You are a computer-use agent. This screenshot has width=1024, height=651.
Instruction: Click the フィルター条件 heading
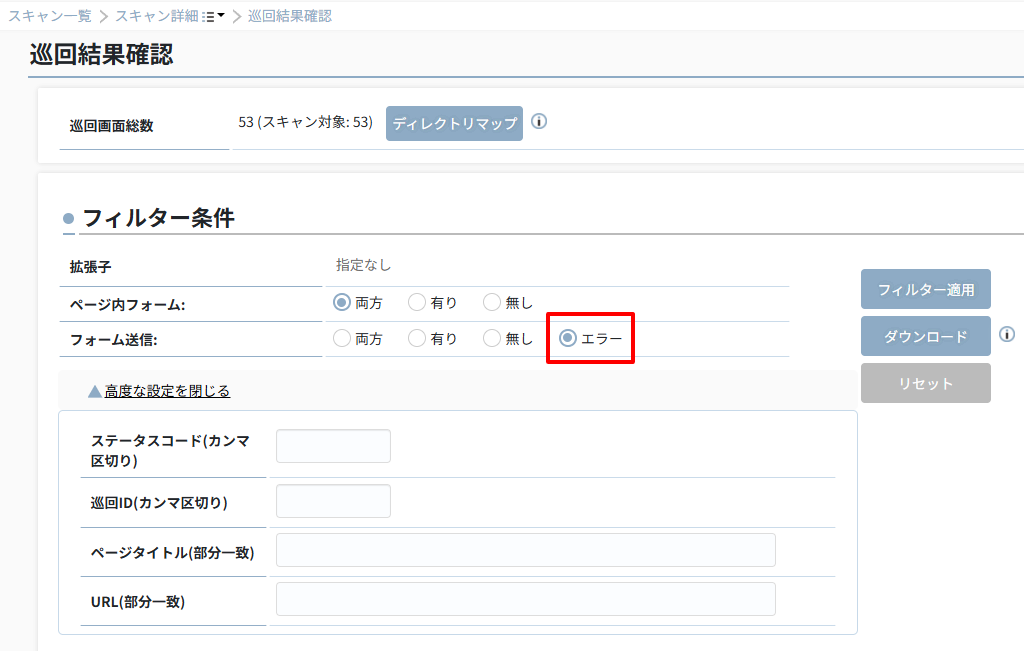158,218
